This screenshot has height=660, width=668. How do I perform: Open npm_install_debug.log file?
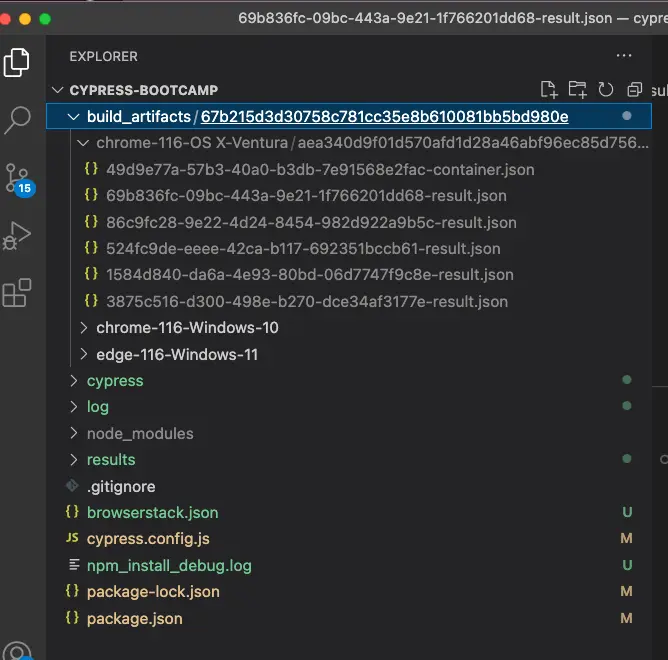click(x=169, y=566)
